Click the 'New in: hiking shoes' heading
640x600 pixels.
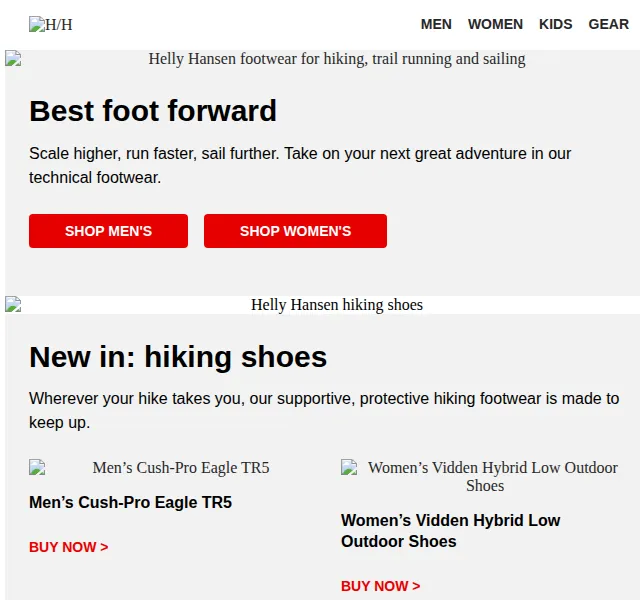(x=178, y=357)
